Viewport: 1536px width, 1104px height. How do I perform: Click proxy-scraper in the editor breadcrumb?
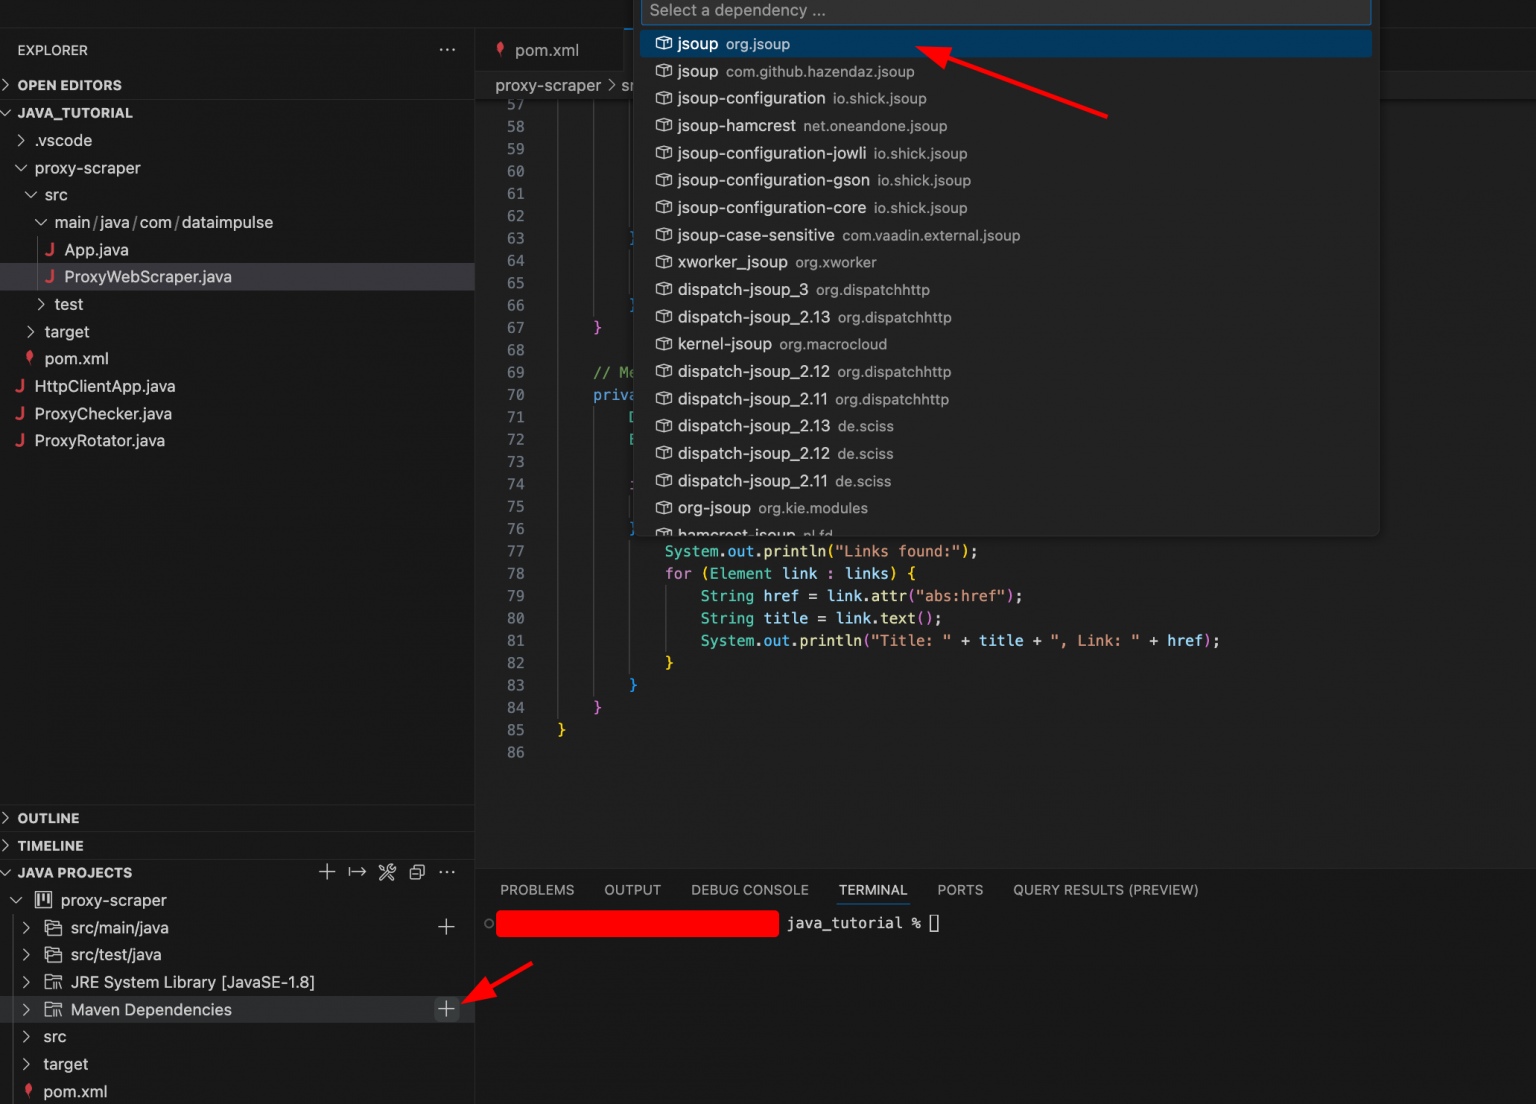pos(548,86)
